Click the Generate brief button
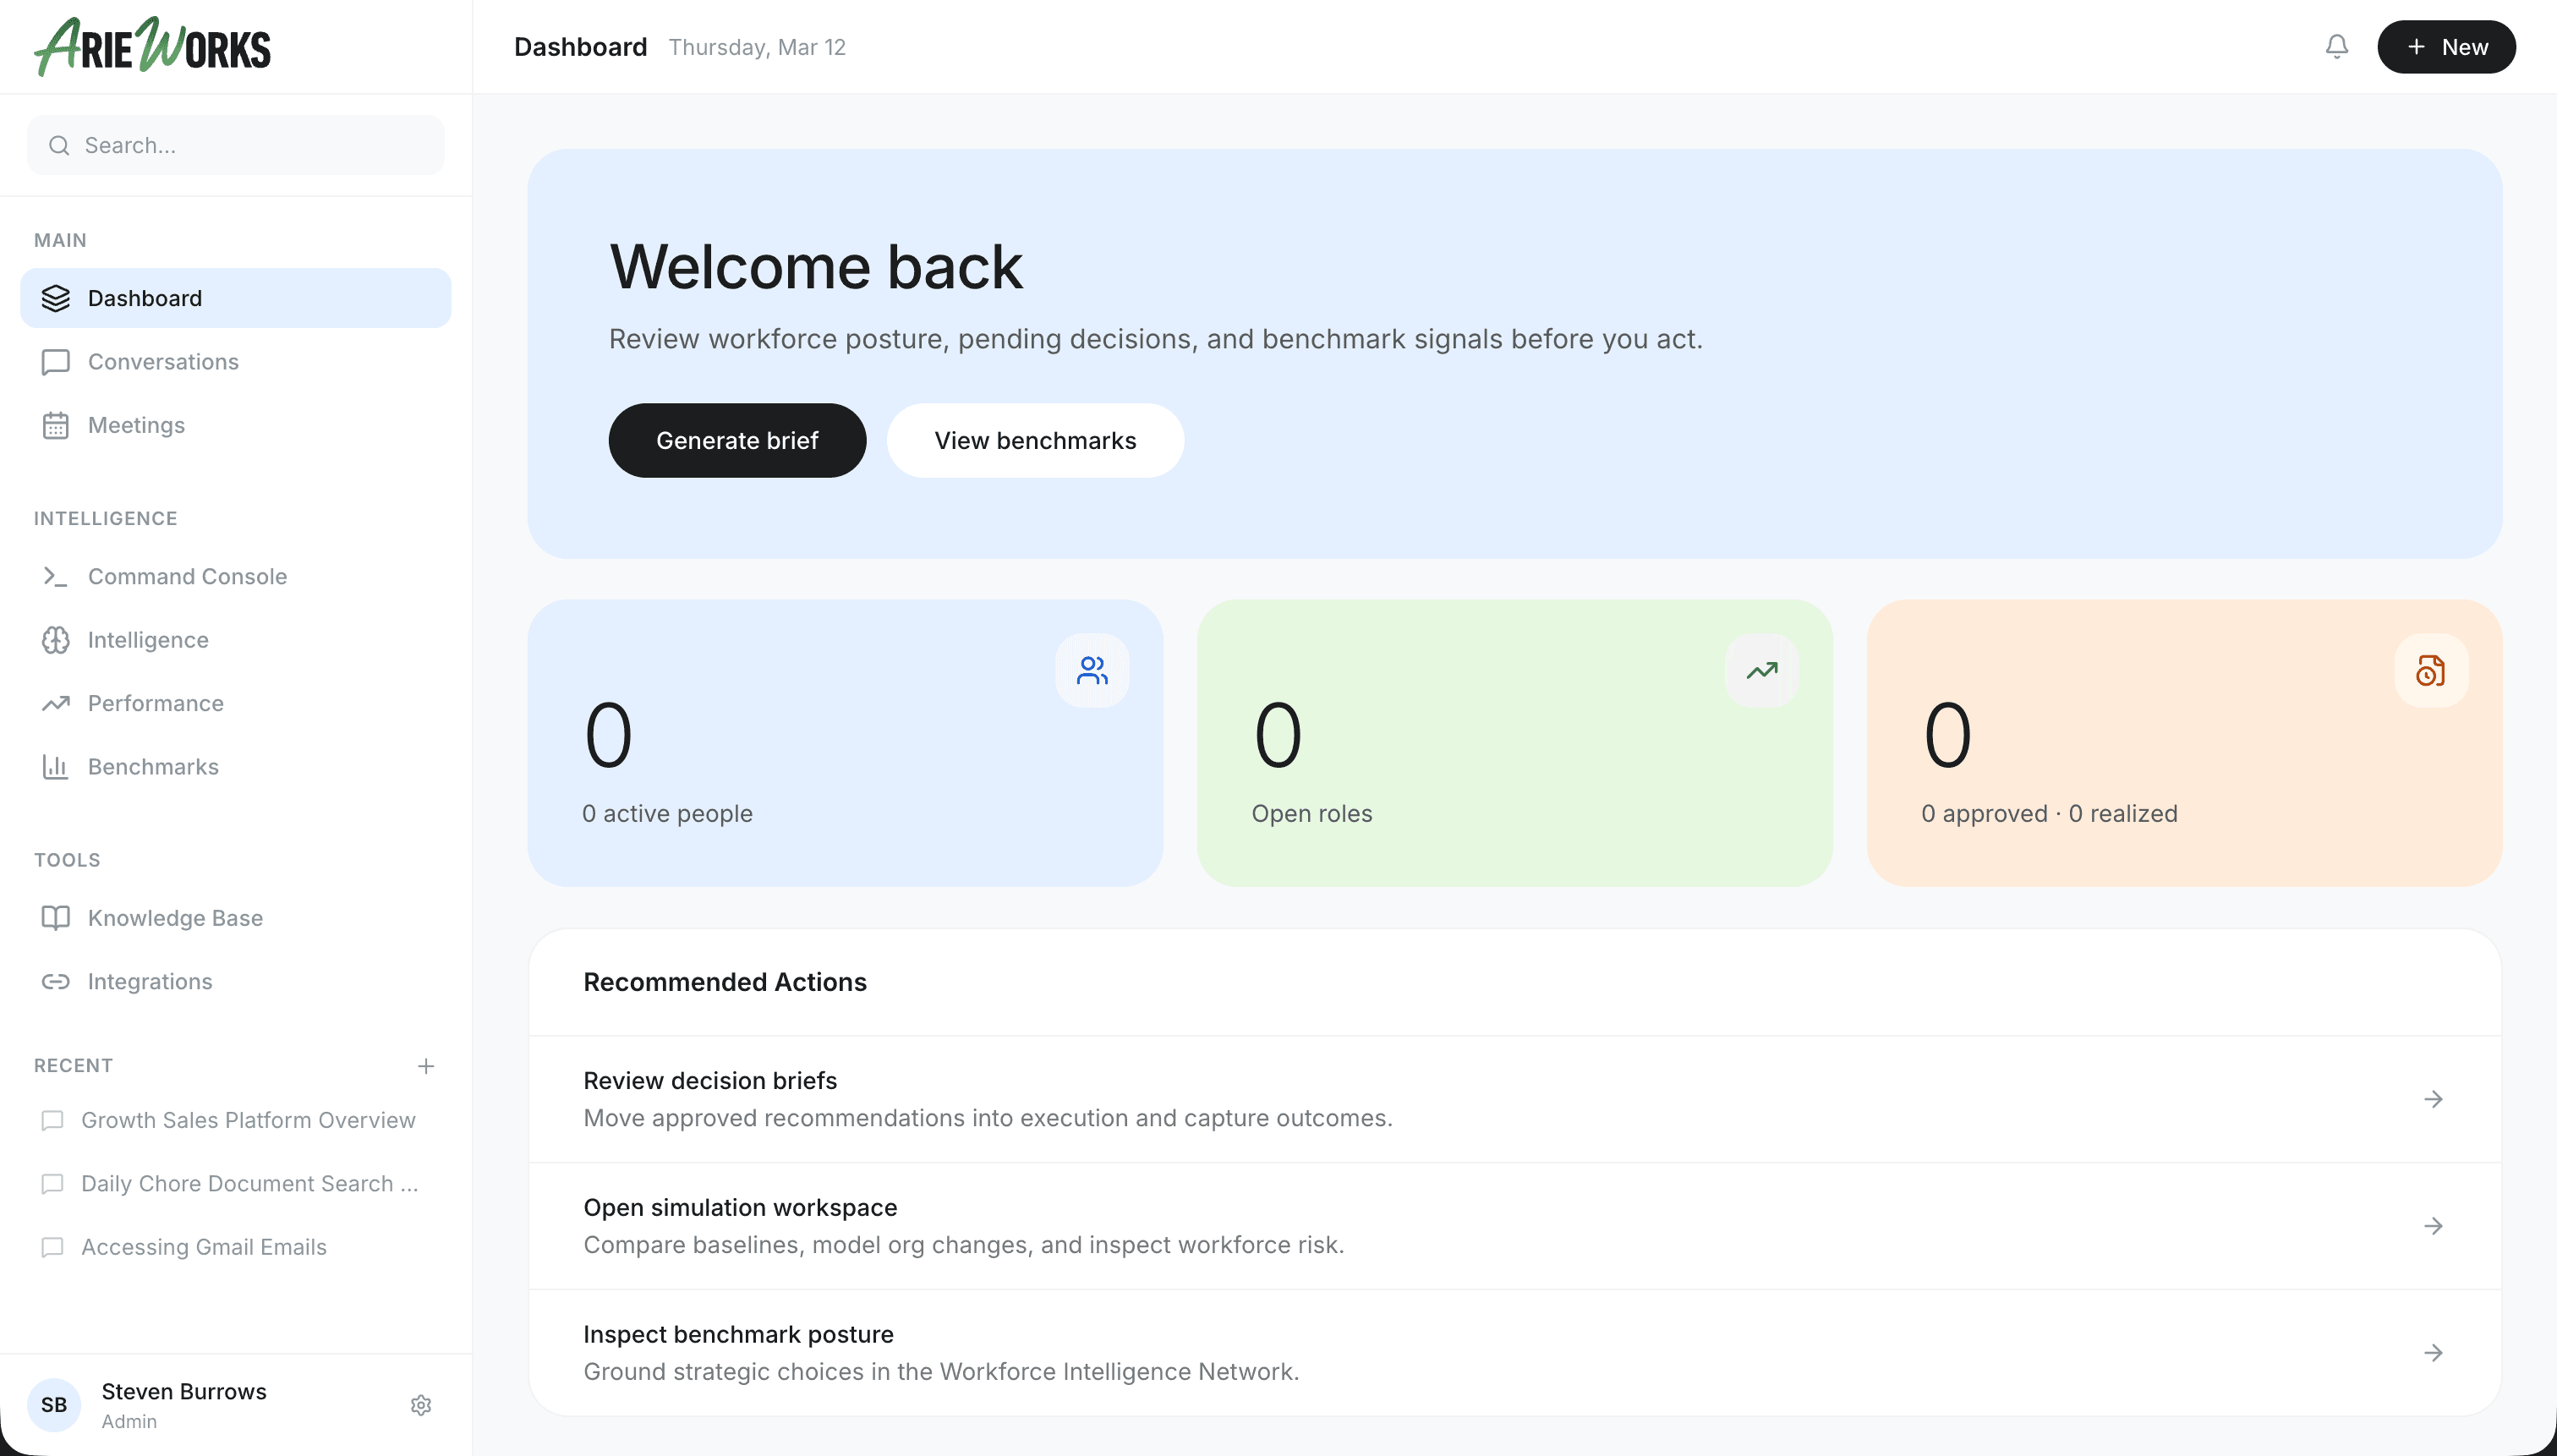This screenshot has width=2557, height=1456. click(x=737, y=440)
